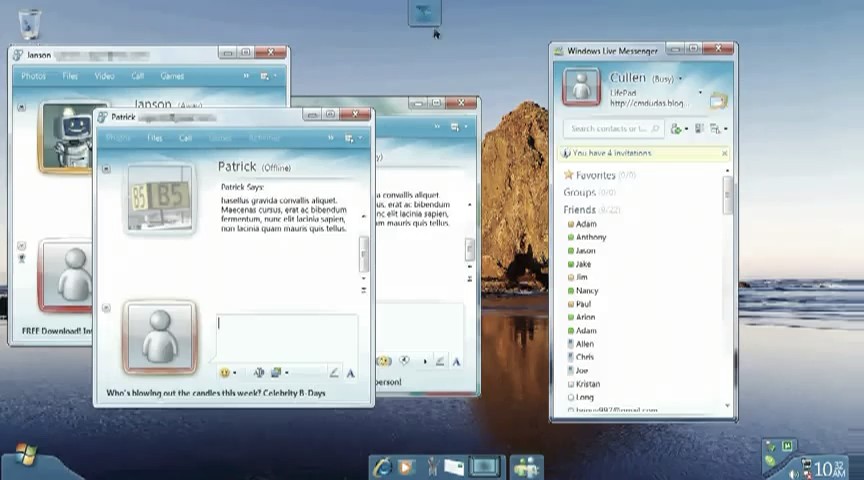Open Internet Explorer from the taskbar
Image resolution: width=864 pixels, height=480 pixels.
(x=382, y=468)
